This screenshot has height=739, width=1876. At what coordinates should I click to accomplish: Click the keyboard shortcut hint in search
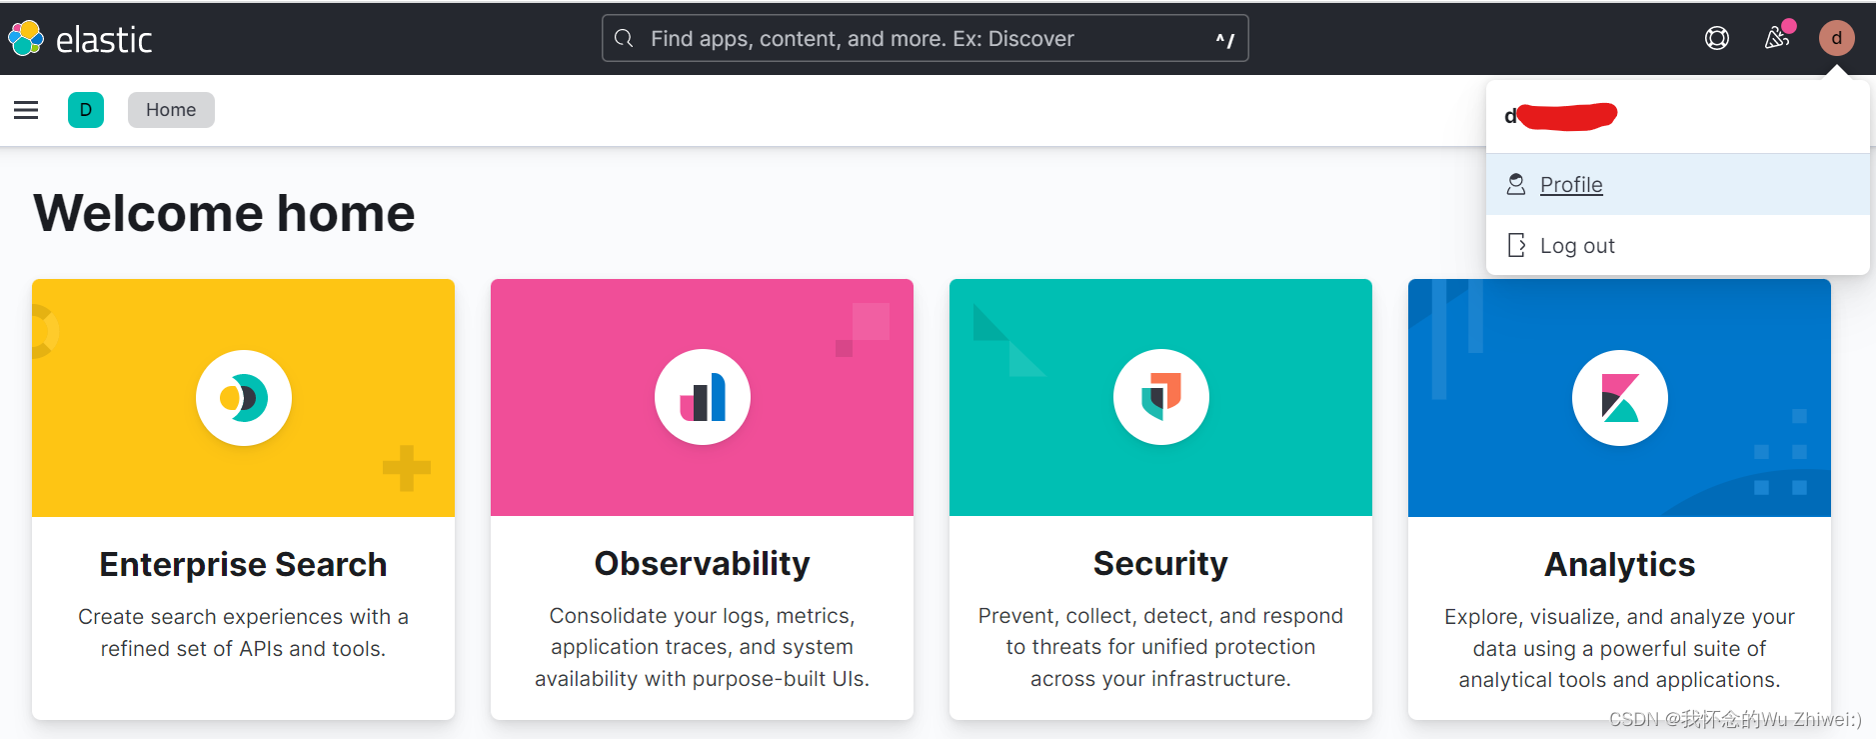1225,39
